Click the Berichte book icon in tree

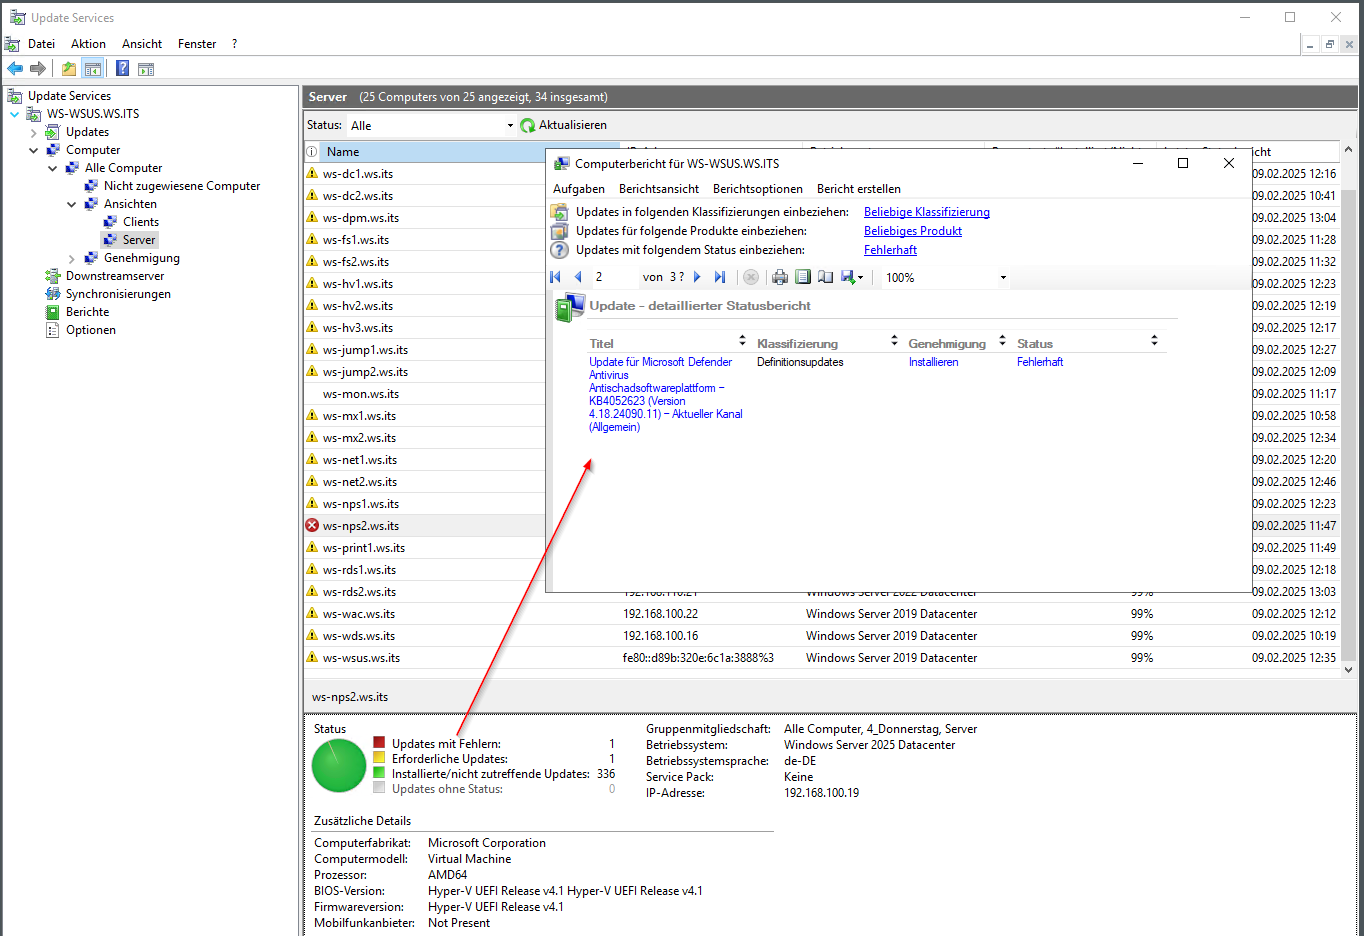(53, 312)
